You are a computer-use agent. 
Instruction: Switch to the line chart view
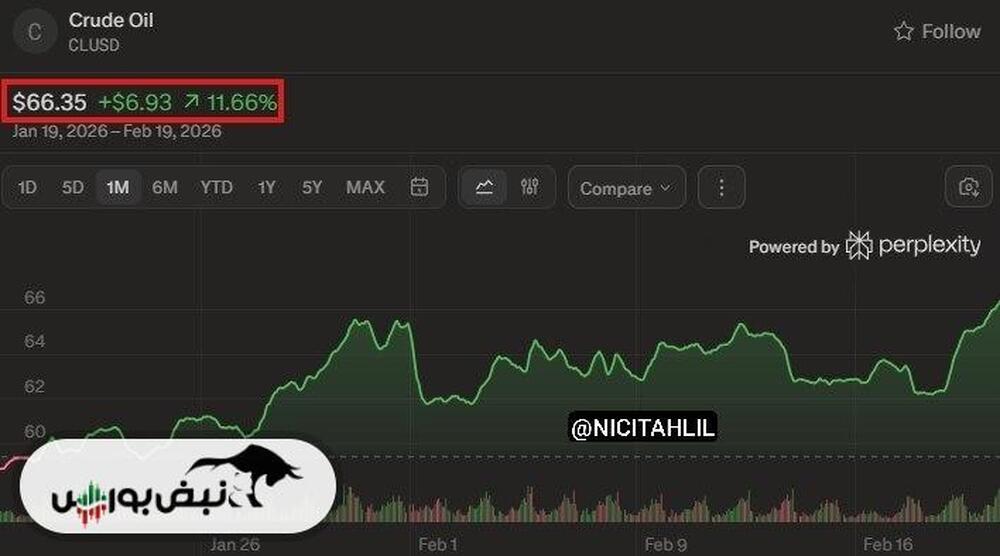point(485,187)
